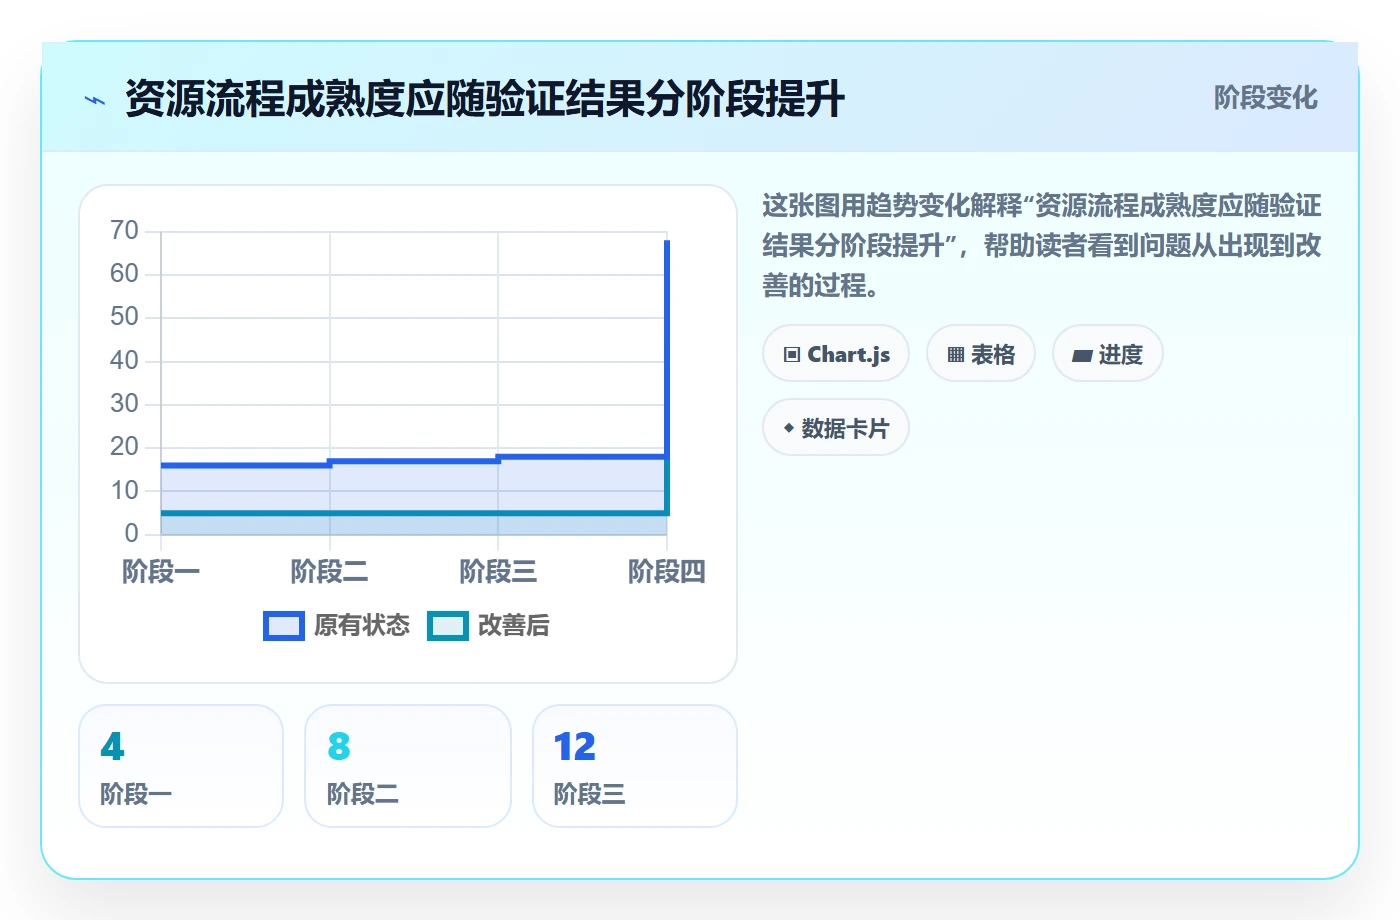Click the 阶段二 x-axis label

coord(329,572)
